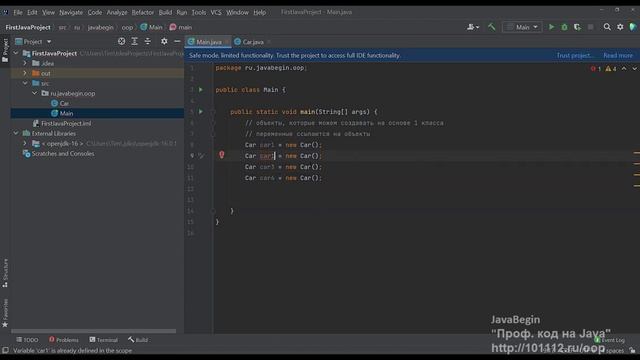640x360 pixels.
Task: Toggle the Structure side tool window
Action: click(x=5, y=273)
